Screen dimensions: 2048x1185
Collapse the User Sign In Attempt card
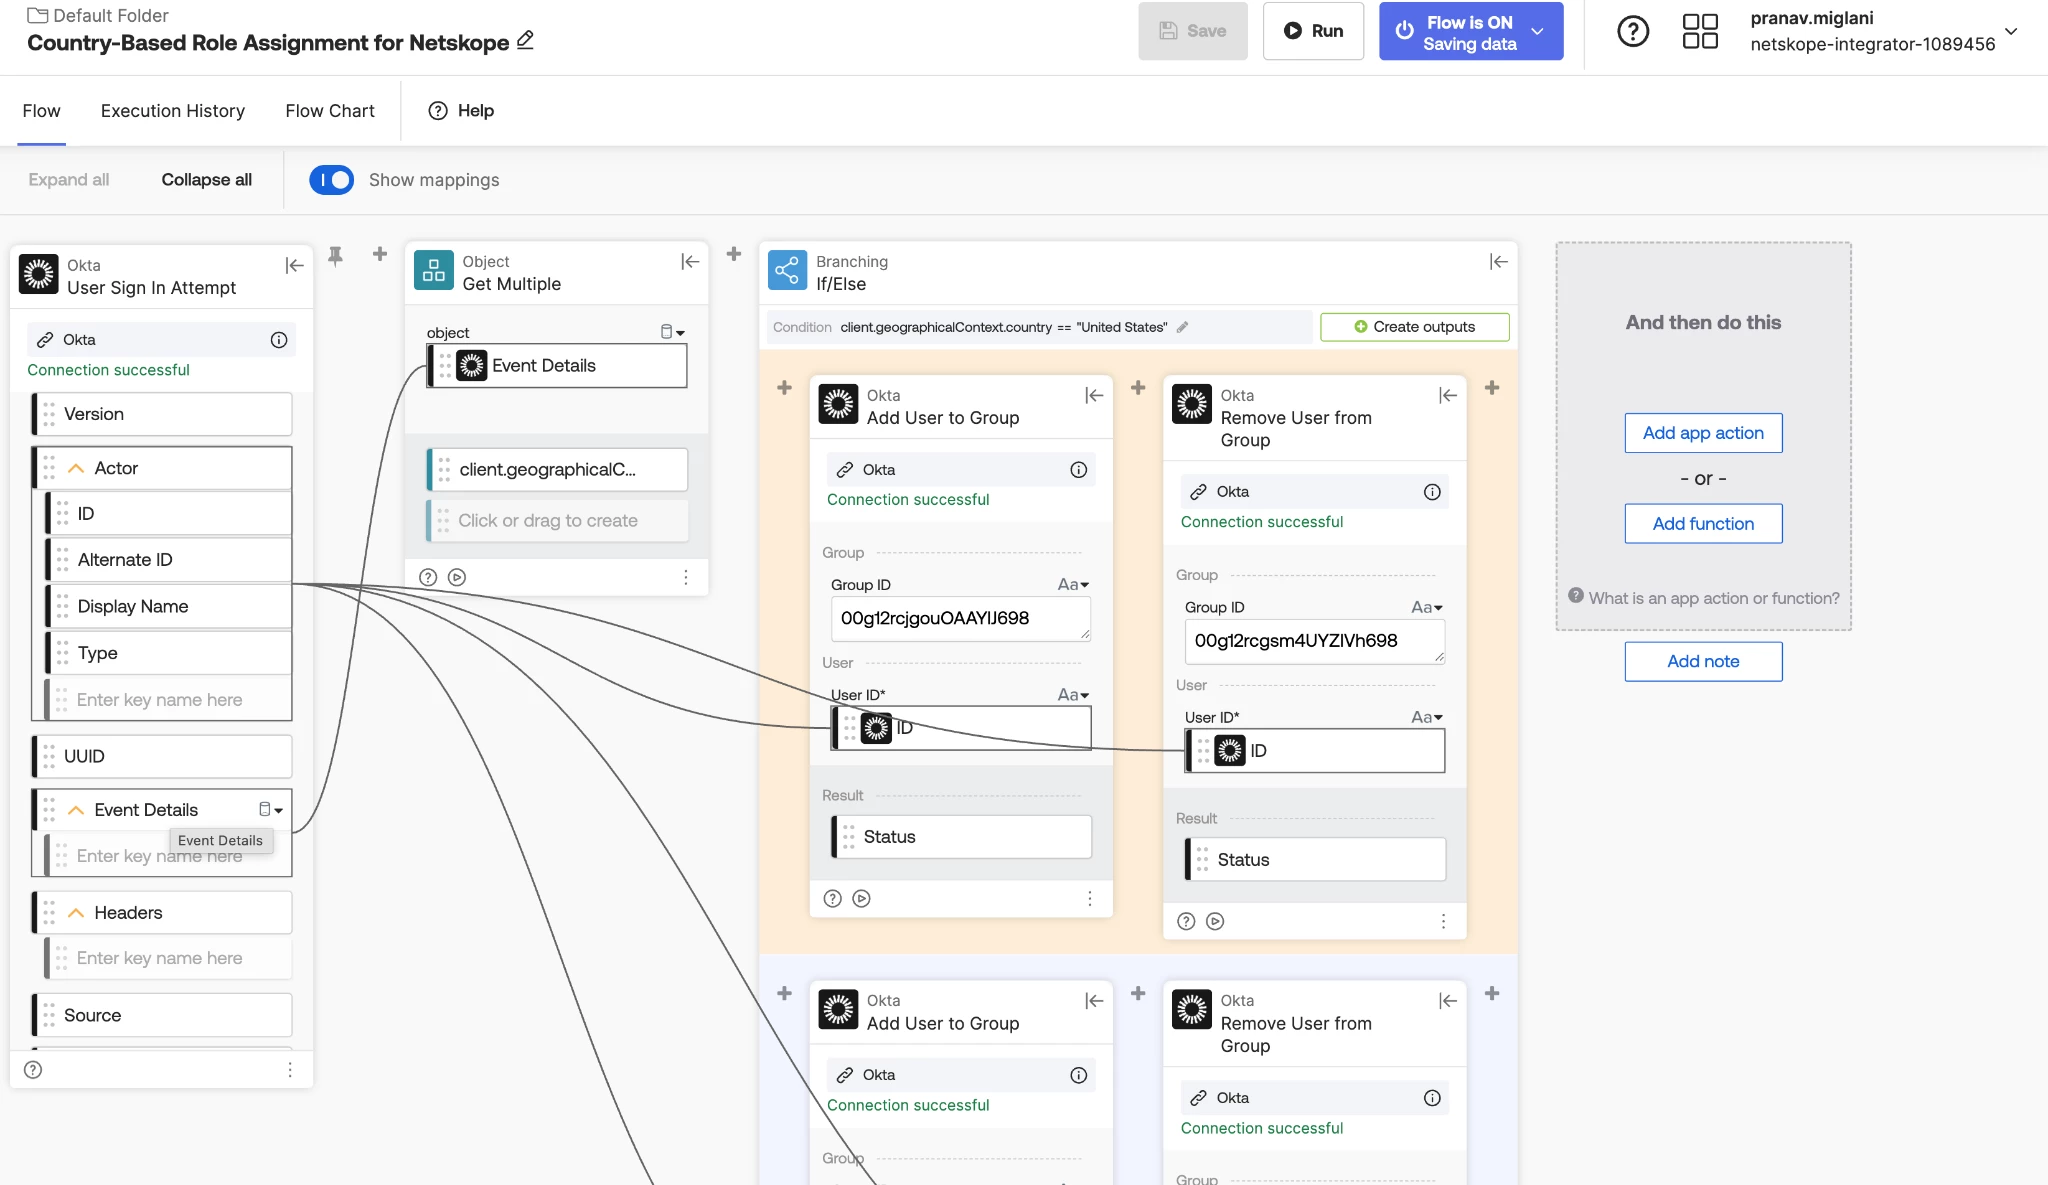click(294, 265)
